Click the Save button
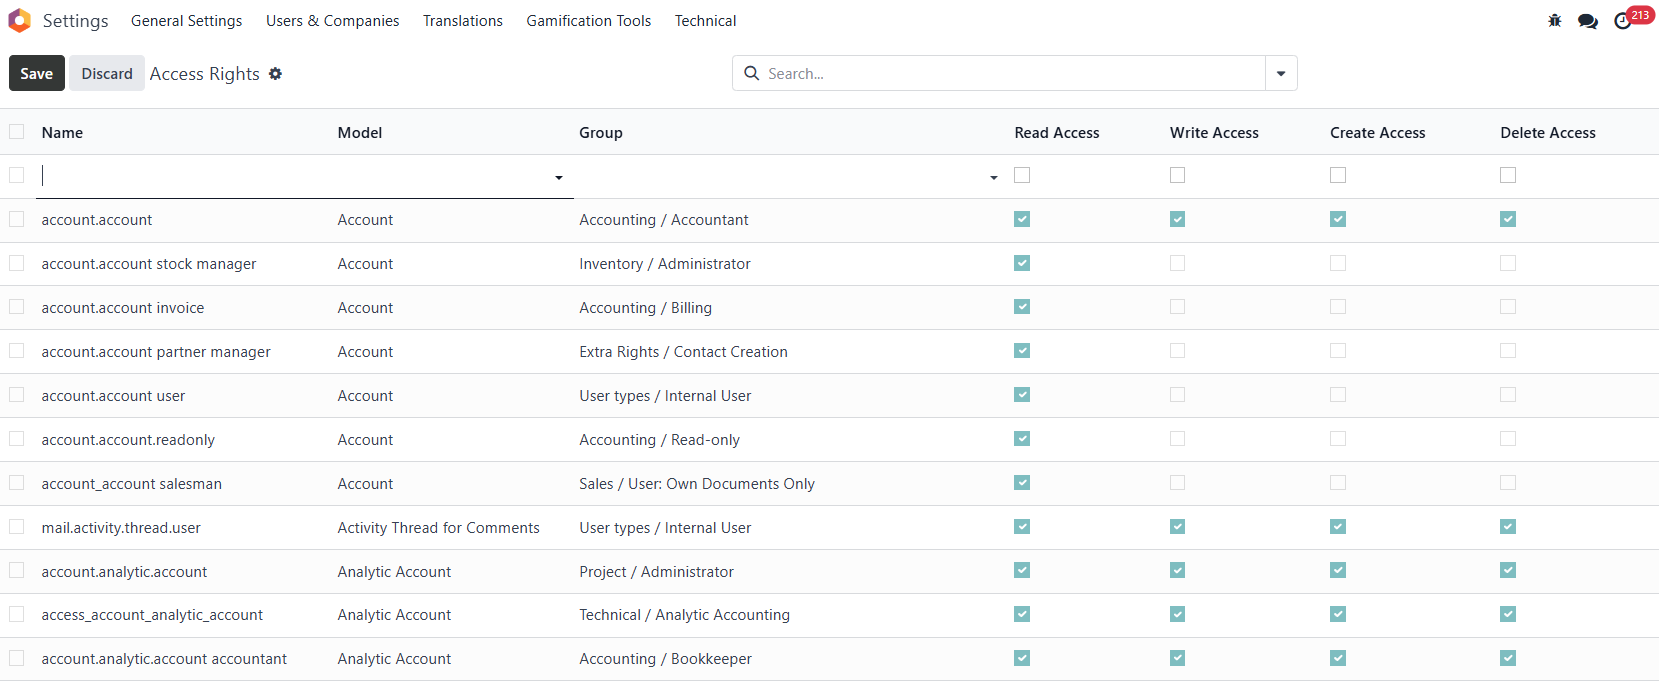 37,73
